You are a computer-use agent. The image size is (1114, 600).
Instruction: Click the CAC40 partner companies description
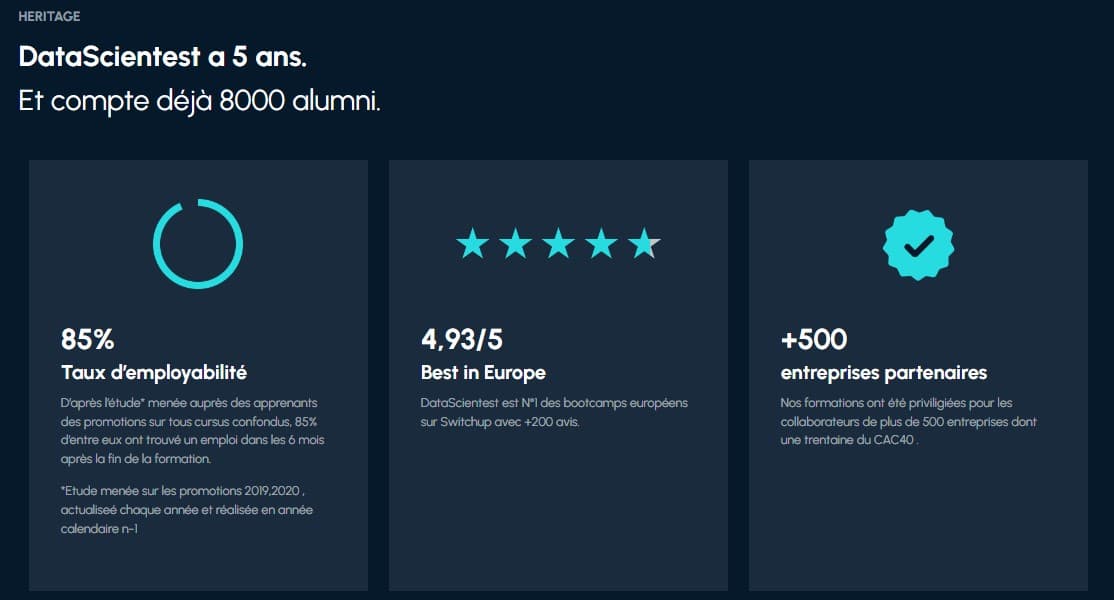[908, 421]
